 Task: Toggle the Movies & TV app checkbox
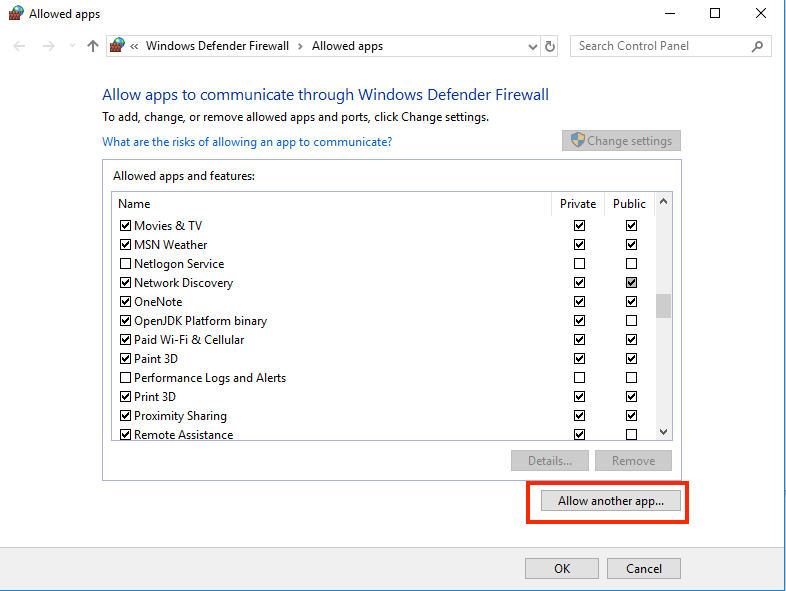(x=125, y=226)
